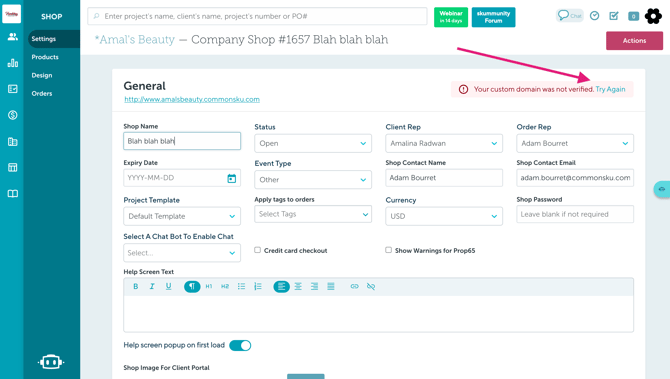
Task: Open the Status dropdown
Action: tap(313, 144)
